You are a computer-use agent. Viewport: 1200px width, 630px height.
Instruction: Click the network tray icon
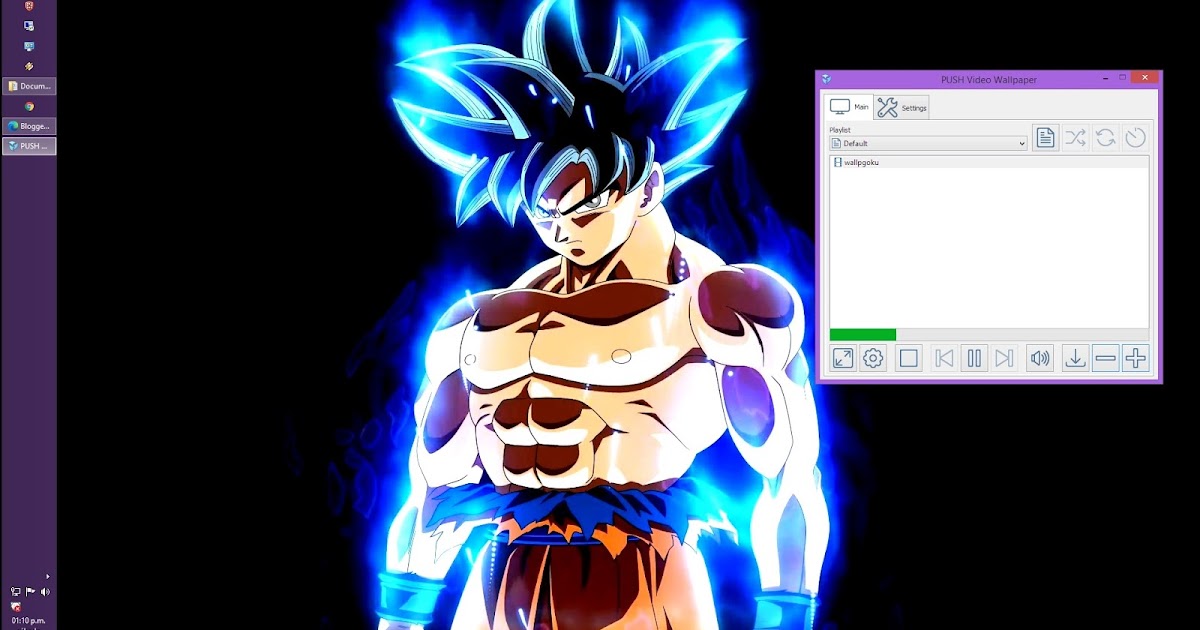pyautogui.click(x=15, y=592)
